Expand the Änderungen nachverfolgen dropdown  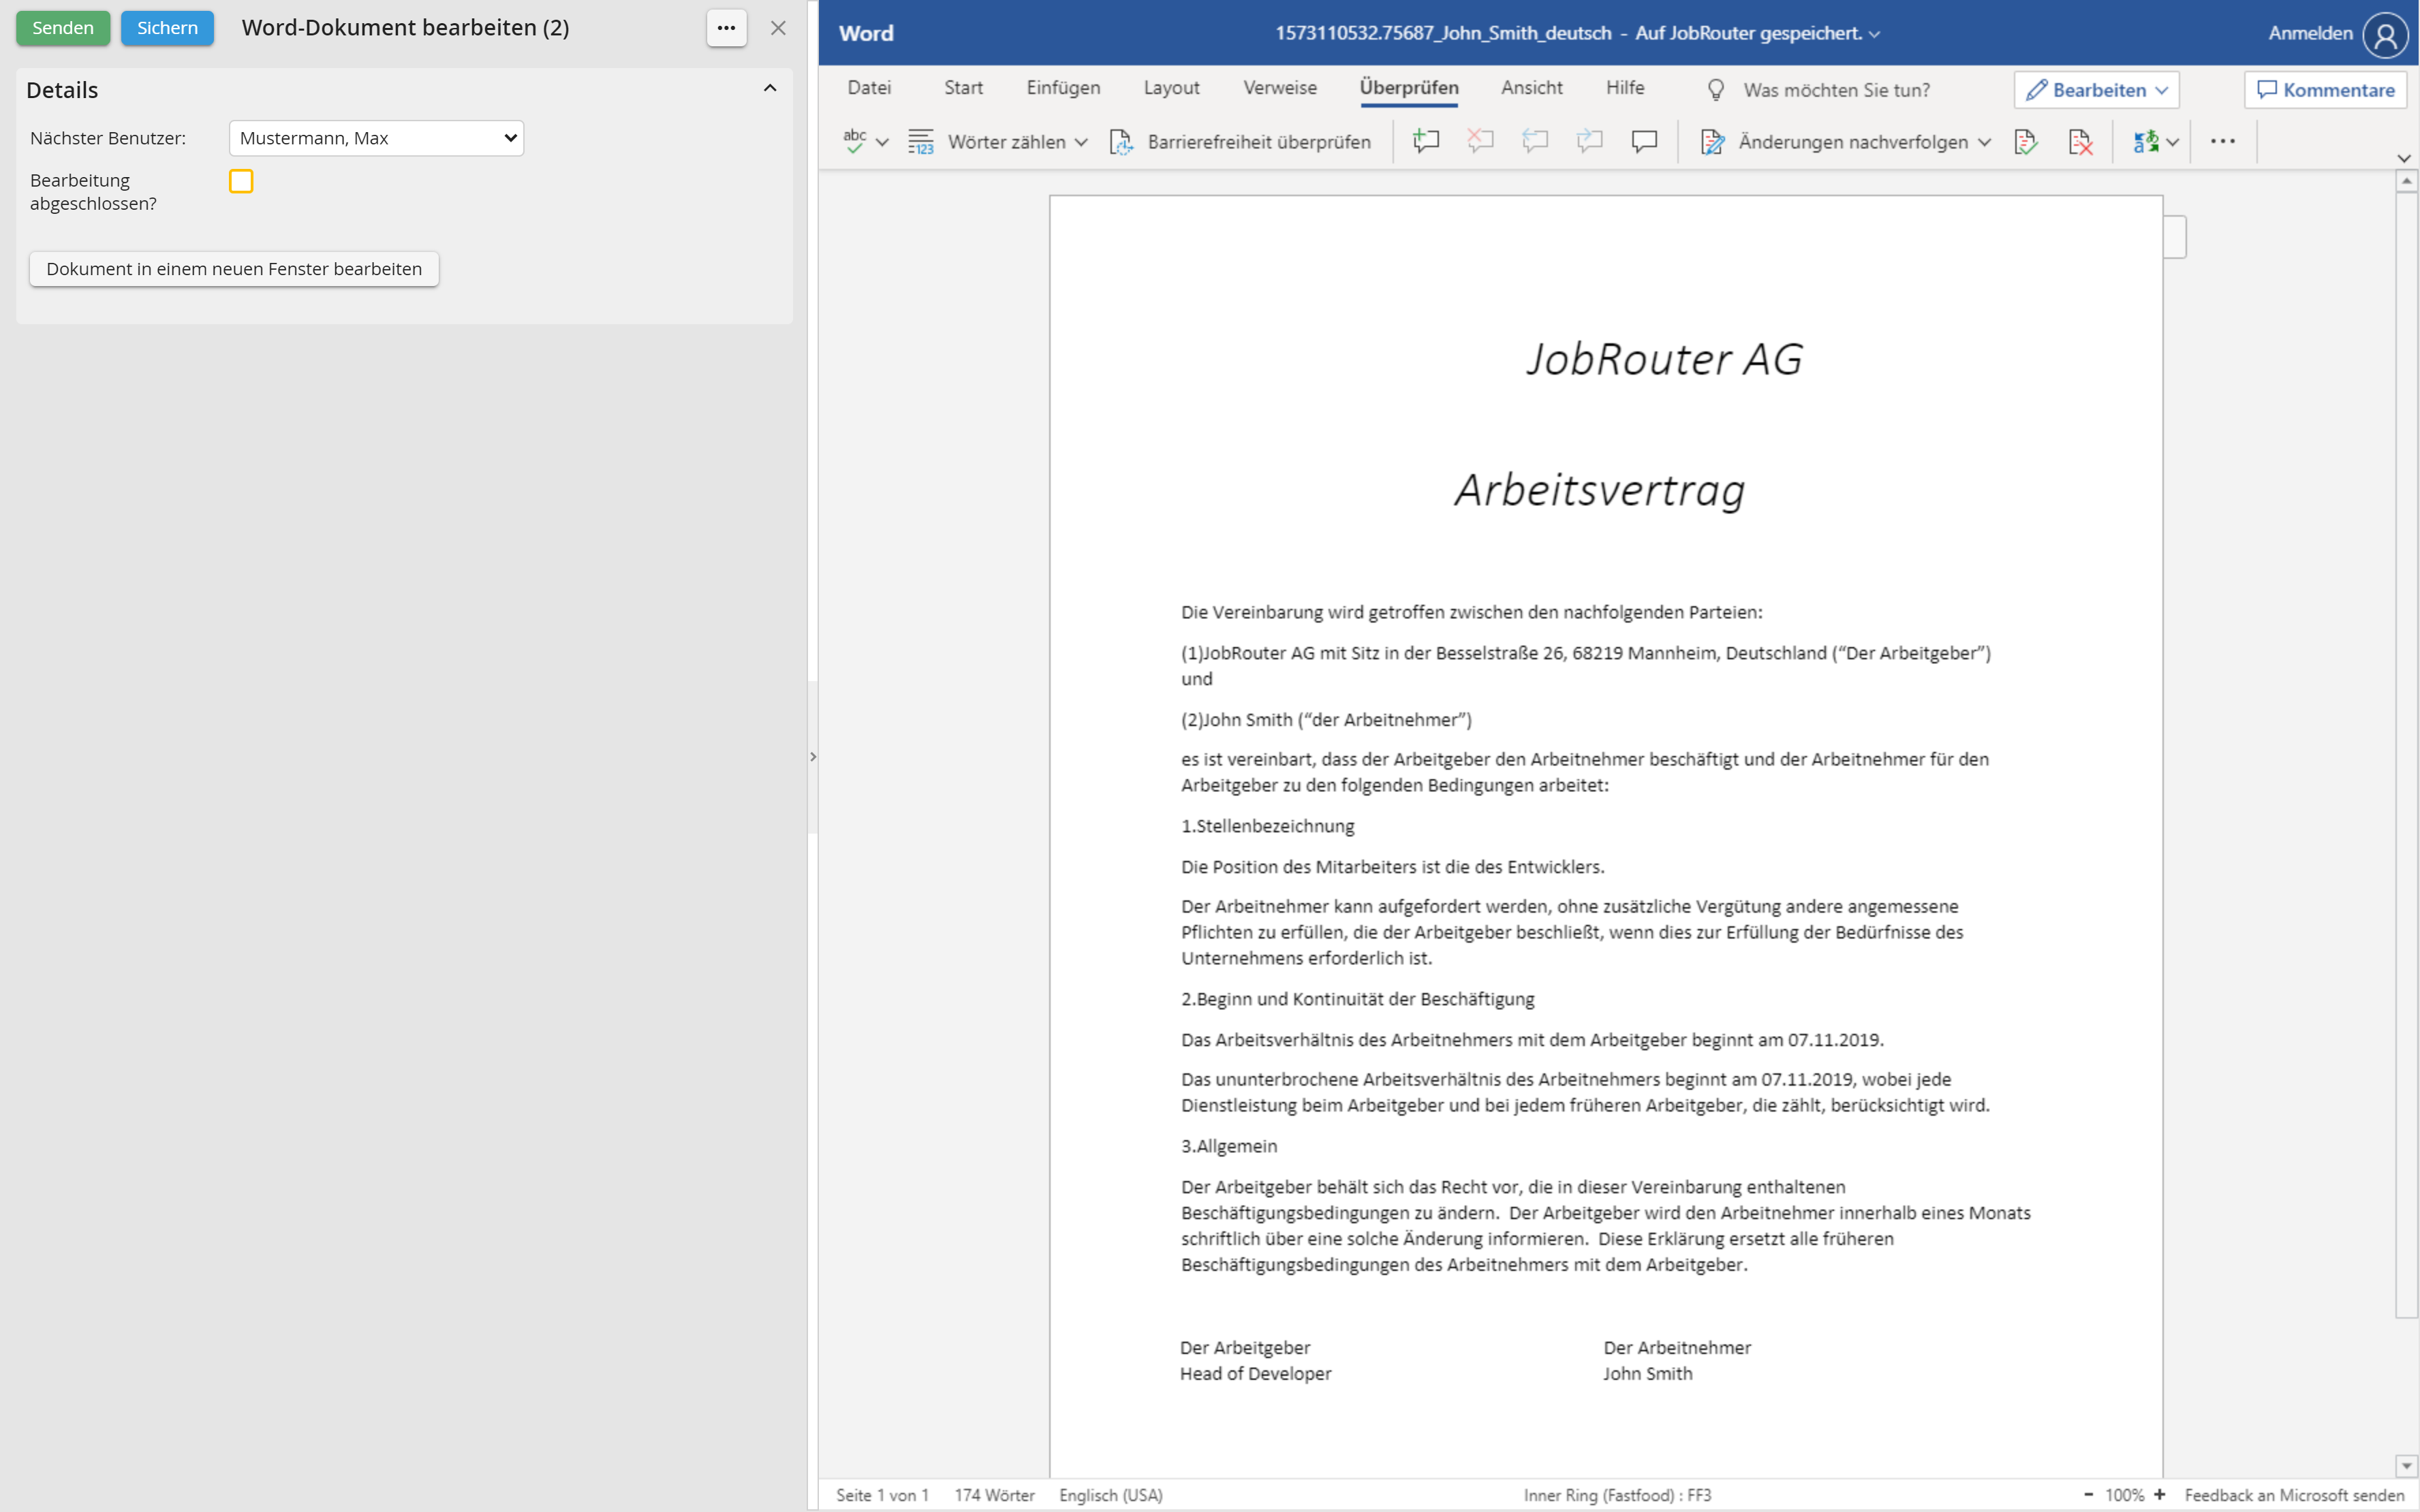pos(1984,143)
